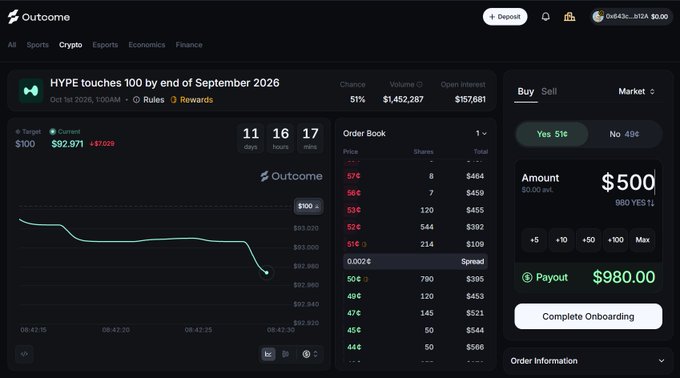Click the rewards icon beside 50¢ bid
The width and height of the screenshot is (680, 378).
point(366,279)
